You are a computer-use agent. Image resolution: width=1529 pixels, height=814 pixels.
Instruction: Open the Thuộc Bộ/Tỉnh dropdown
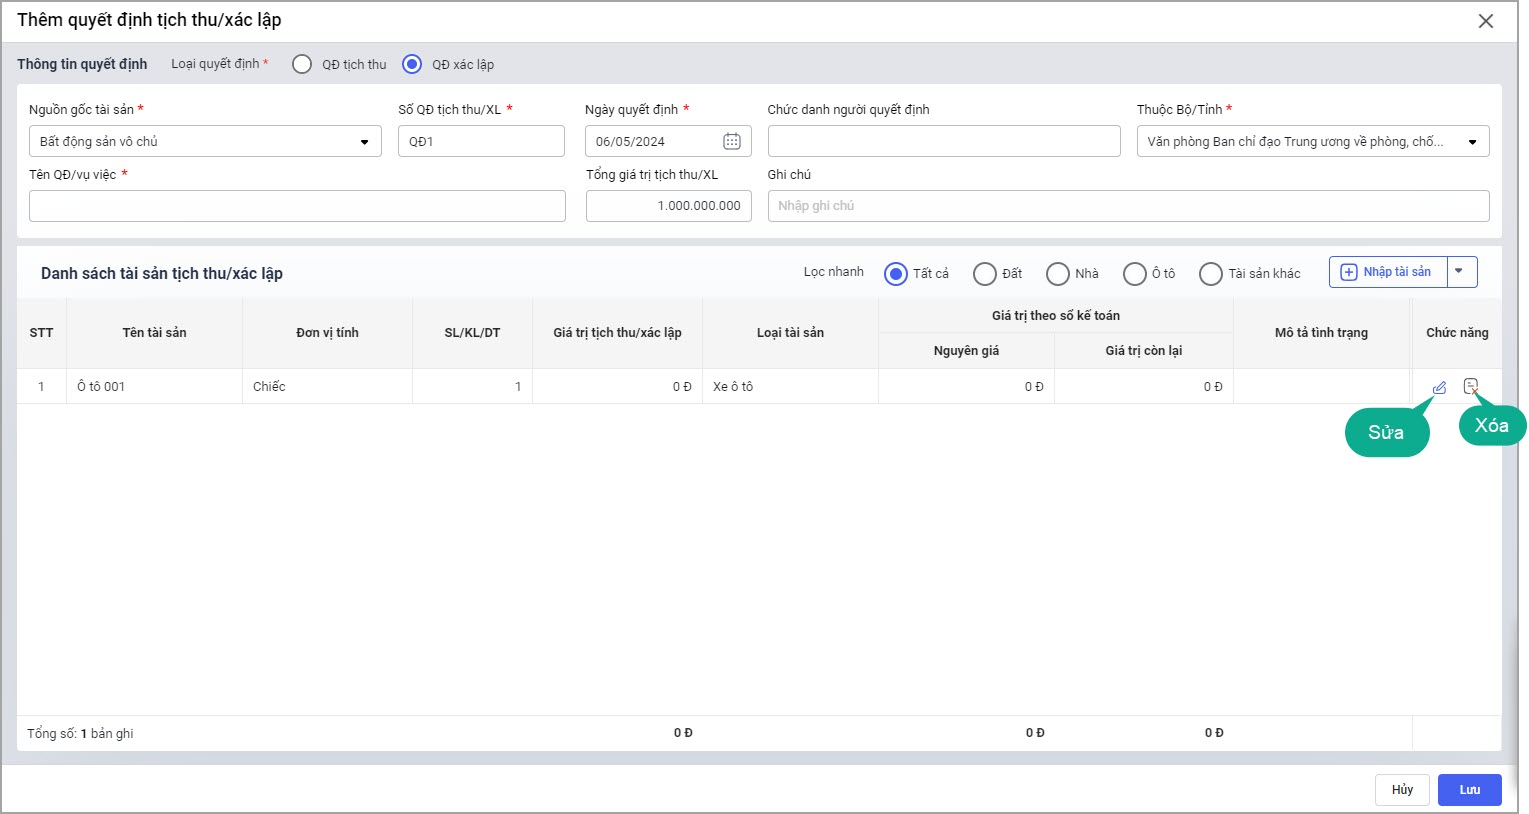(x=1472, y=142)
